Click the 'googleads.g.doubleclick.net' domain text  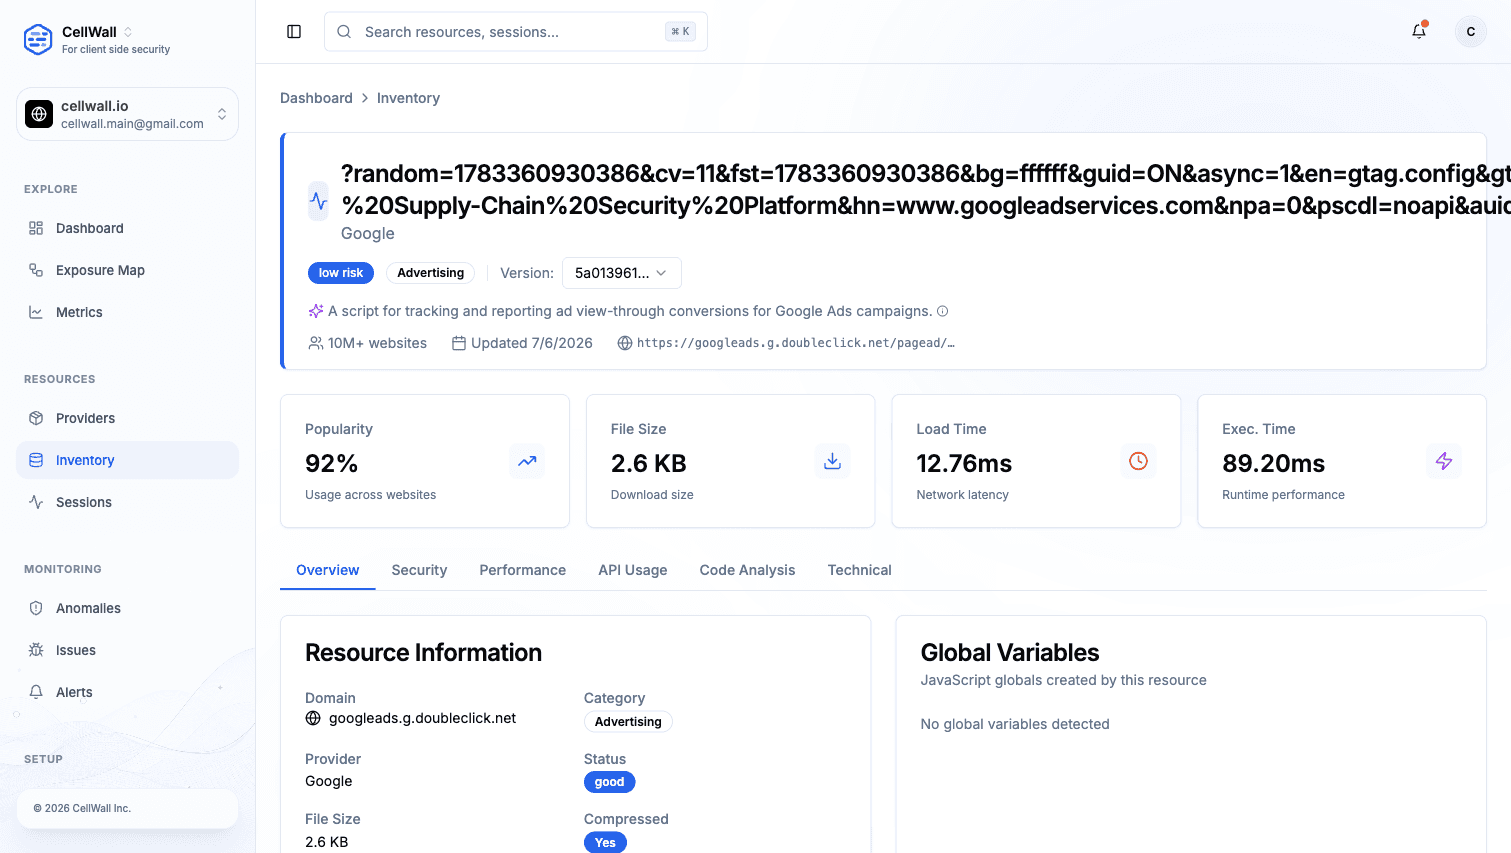(x=423, y=718)
